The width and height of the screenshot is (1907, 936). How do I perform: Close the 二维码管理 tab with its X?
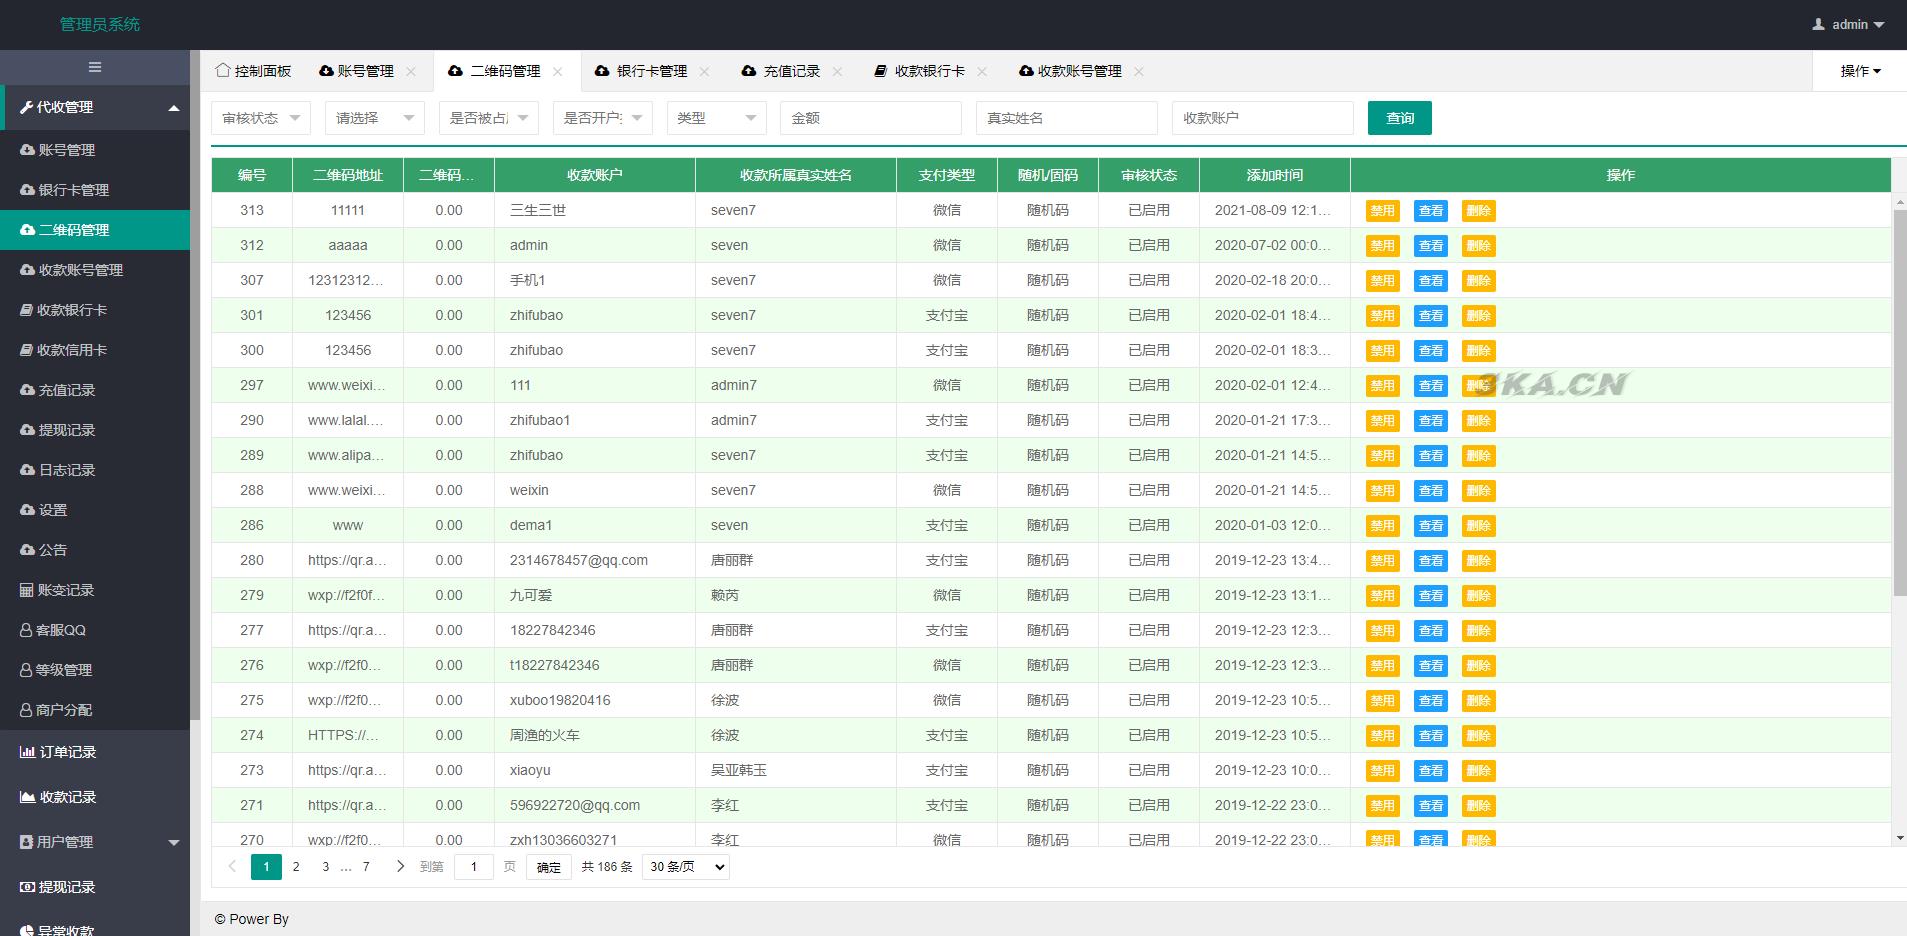tap(558, 71)
